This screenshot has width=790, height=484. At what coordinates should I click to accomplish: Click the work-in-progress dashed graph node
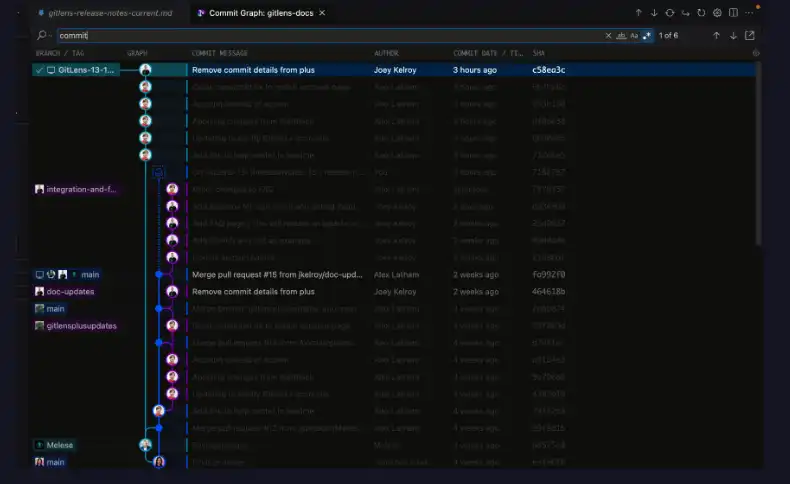point(158,172)
